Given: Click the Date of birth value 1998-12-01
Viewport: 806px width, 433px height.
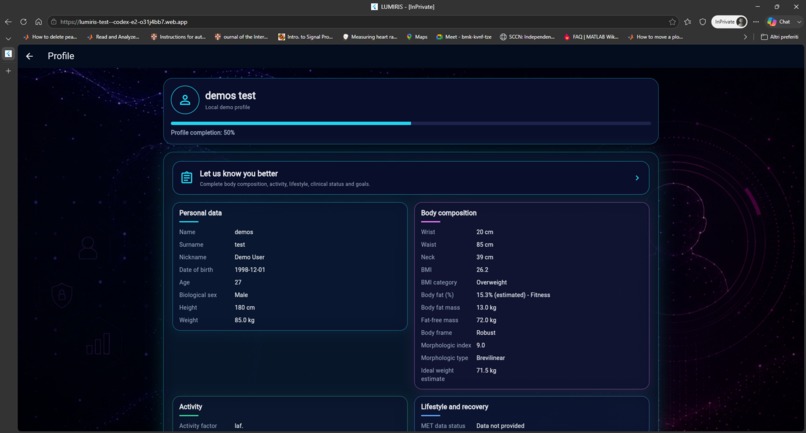Looking at the screenshot, I should [x=250, y=270].
